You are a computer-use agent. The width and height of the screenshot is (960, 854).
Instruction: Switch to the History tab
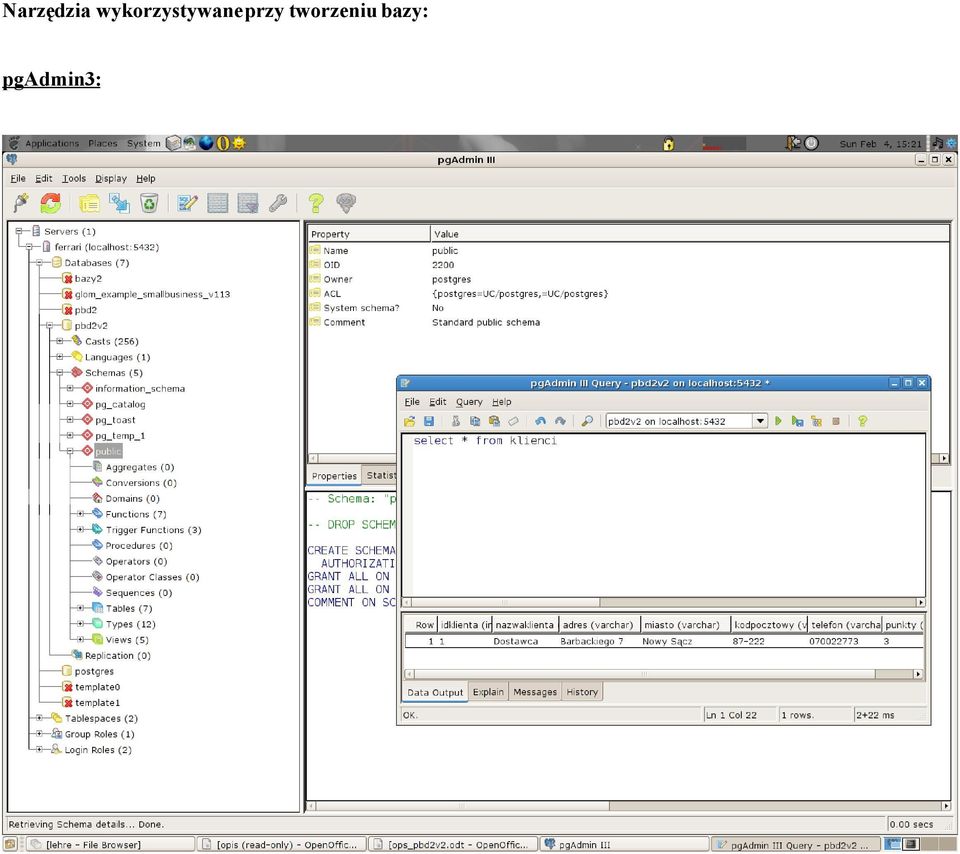(x=582, y=692)
